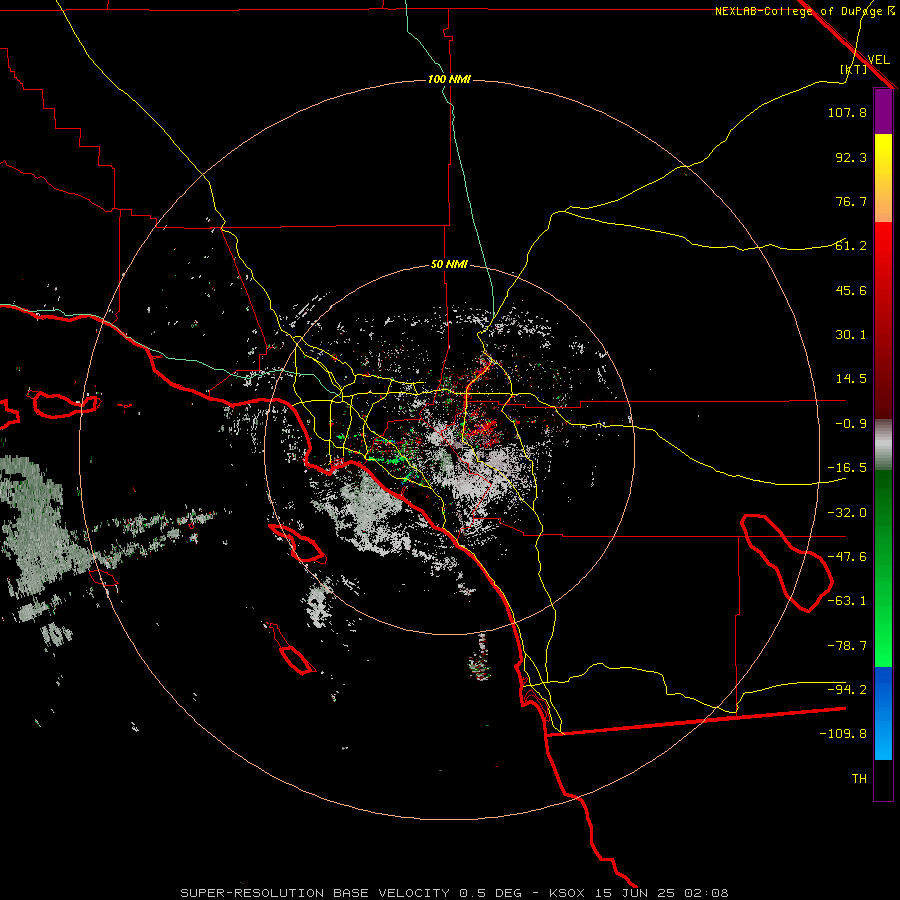Click the -0.9 velocity scale value
900x900 pixels.
(851, 424)
